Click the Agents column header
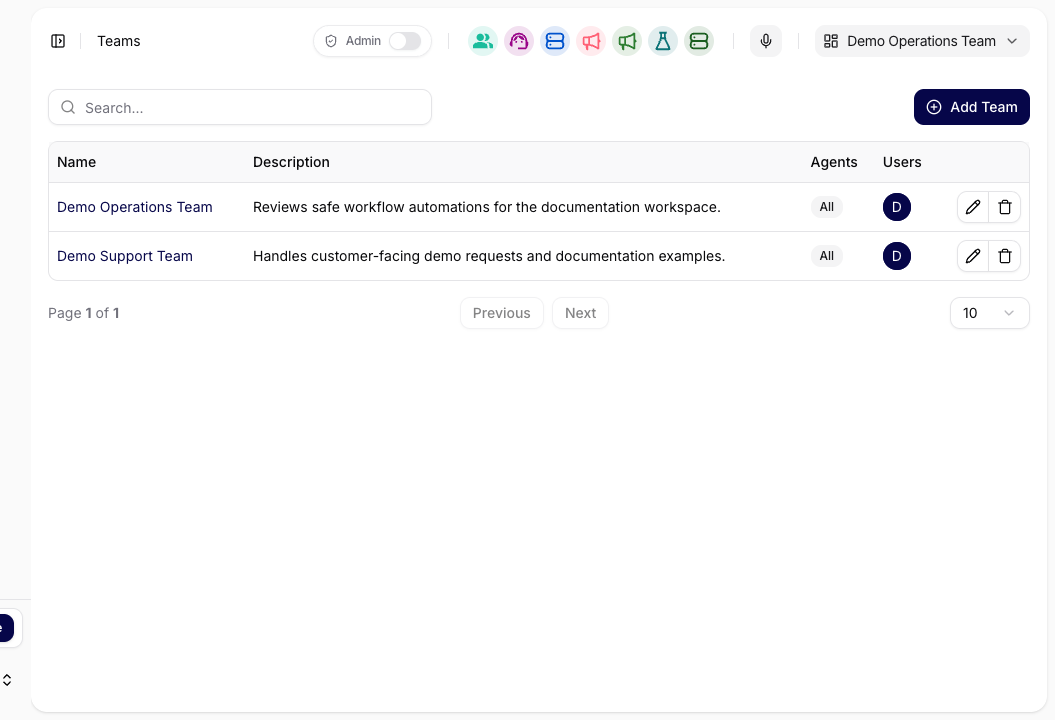This screenshot has width=1055, height=720. pos(834,162)
